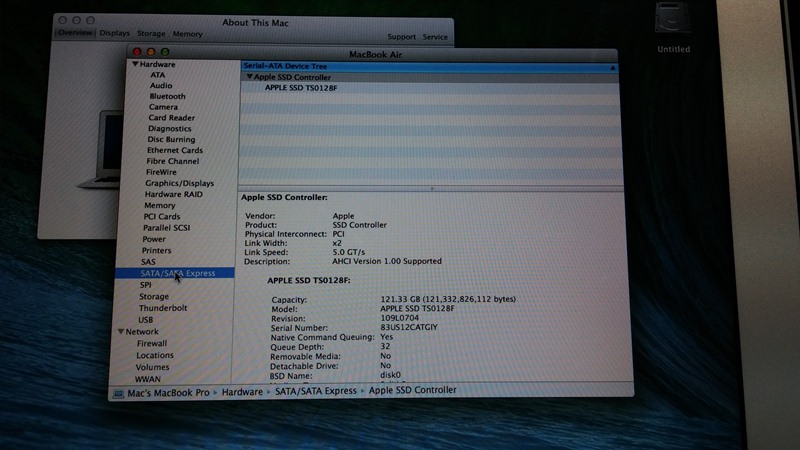Select APPLE SSD TS0128F in device tree
The image size is (800, 450).
click(301, 88)
